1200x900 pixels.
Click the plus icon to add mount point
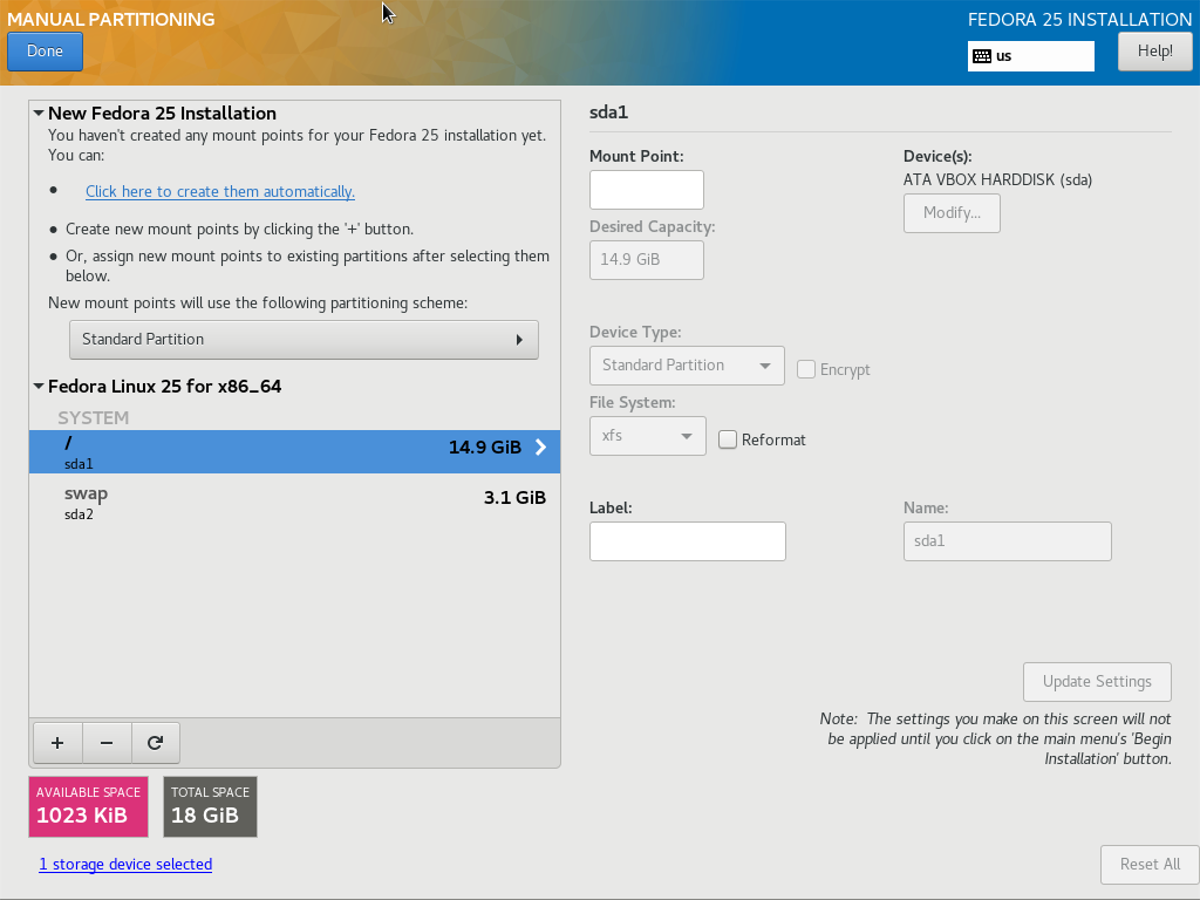(x=57, y=743)
